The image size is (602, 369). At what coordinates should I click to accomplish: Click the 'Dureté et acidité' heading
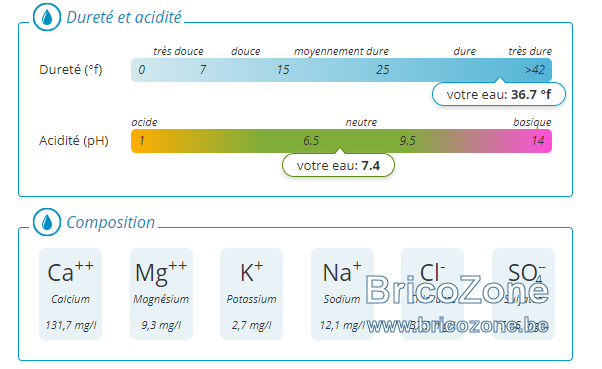(124, 17)
